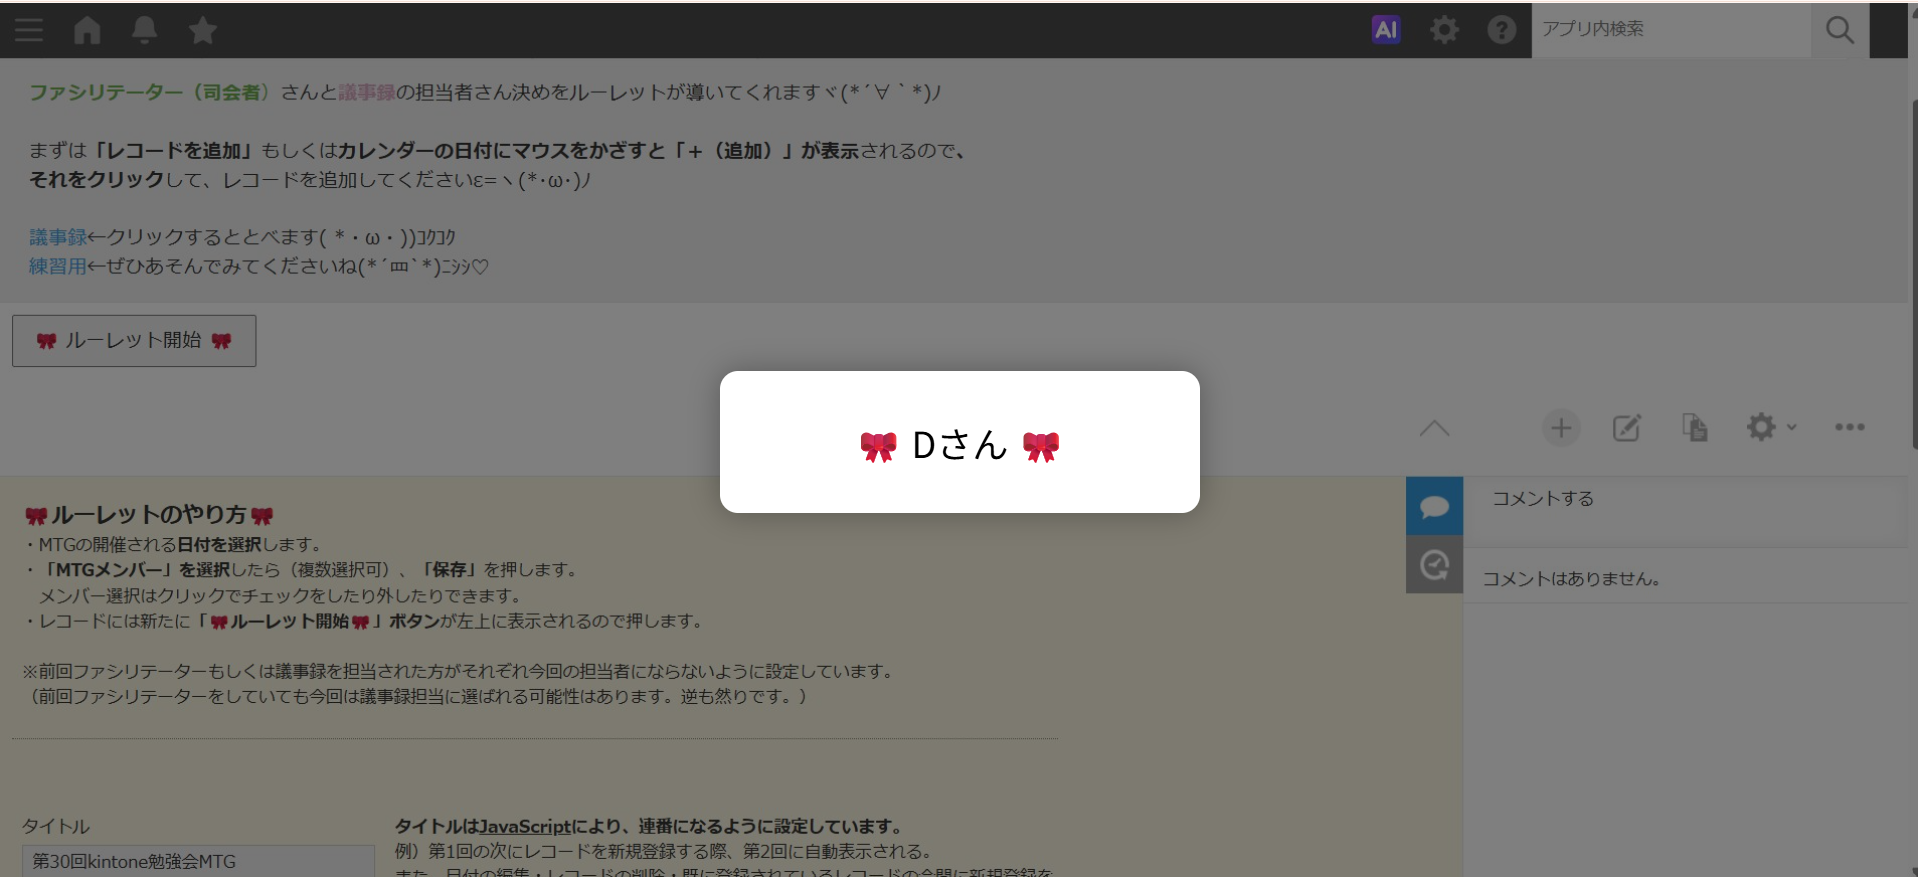Open the notifications bell
The width and height of the screenshot is (1918, 877).
tap(145, 30)
